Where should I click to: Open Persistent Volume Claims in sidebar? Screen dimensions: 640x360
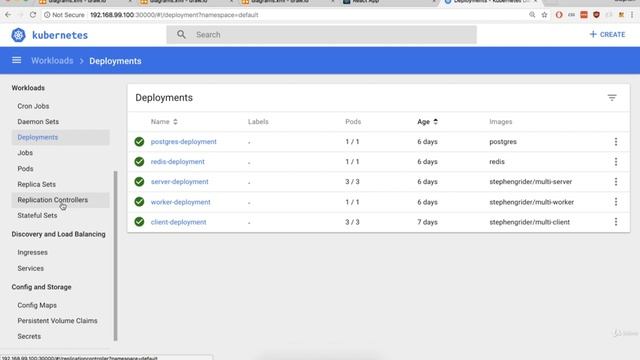tap(57, 321)
